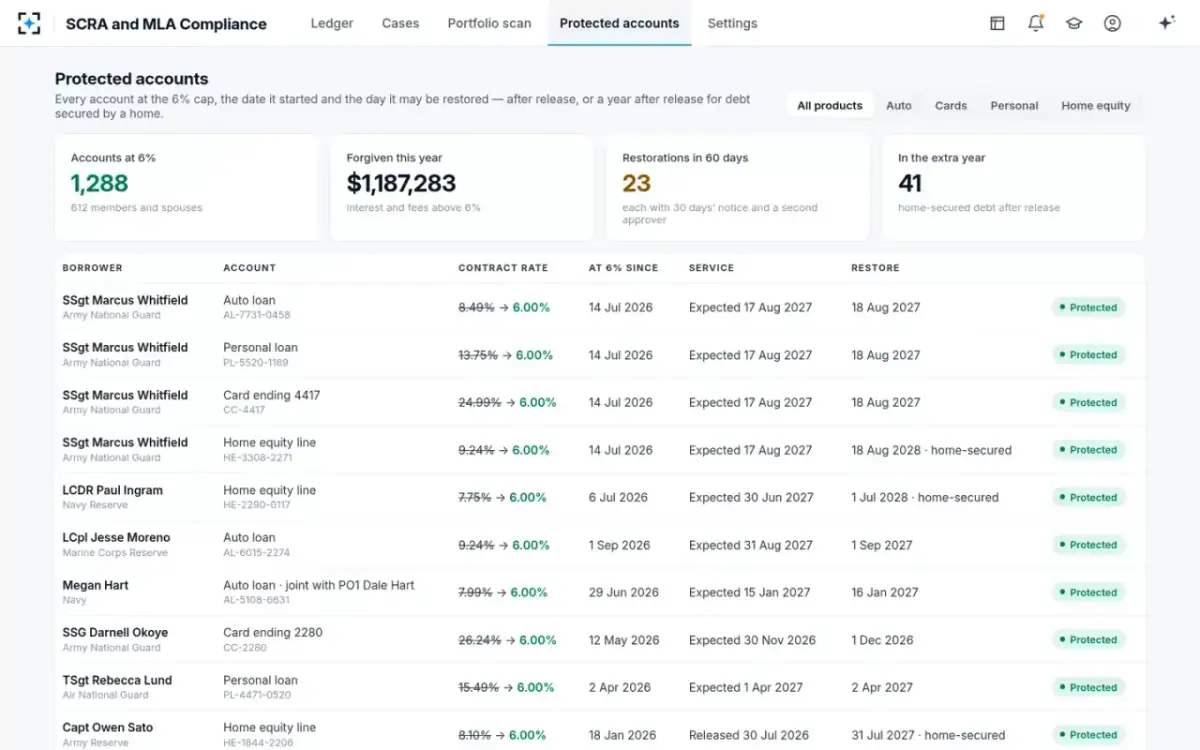Sort by the Borrower column header
The image size is (1200, 750).
(92, 268)
